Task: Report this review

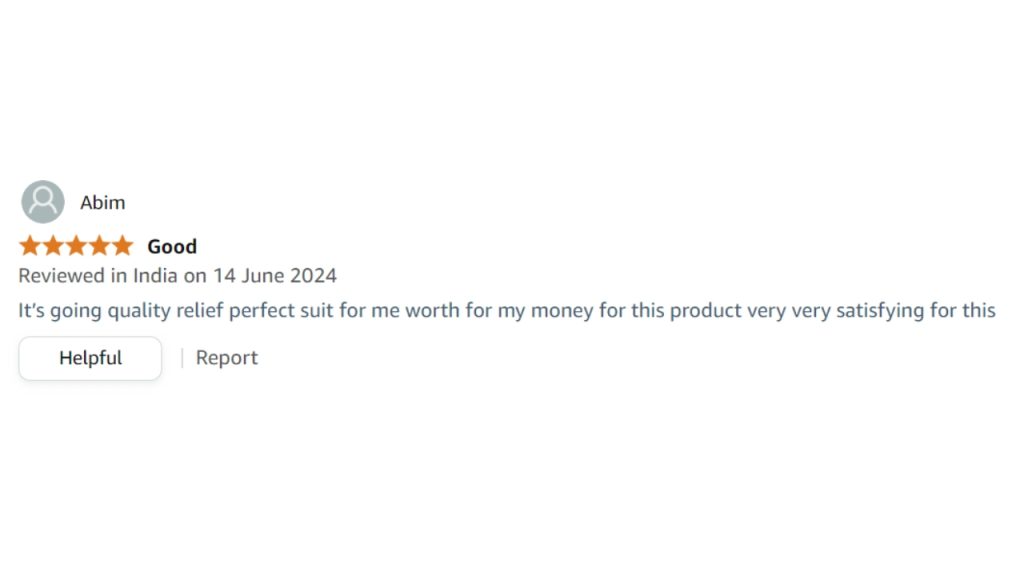Action: [x=227, y=358]
